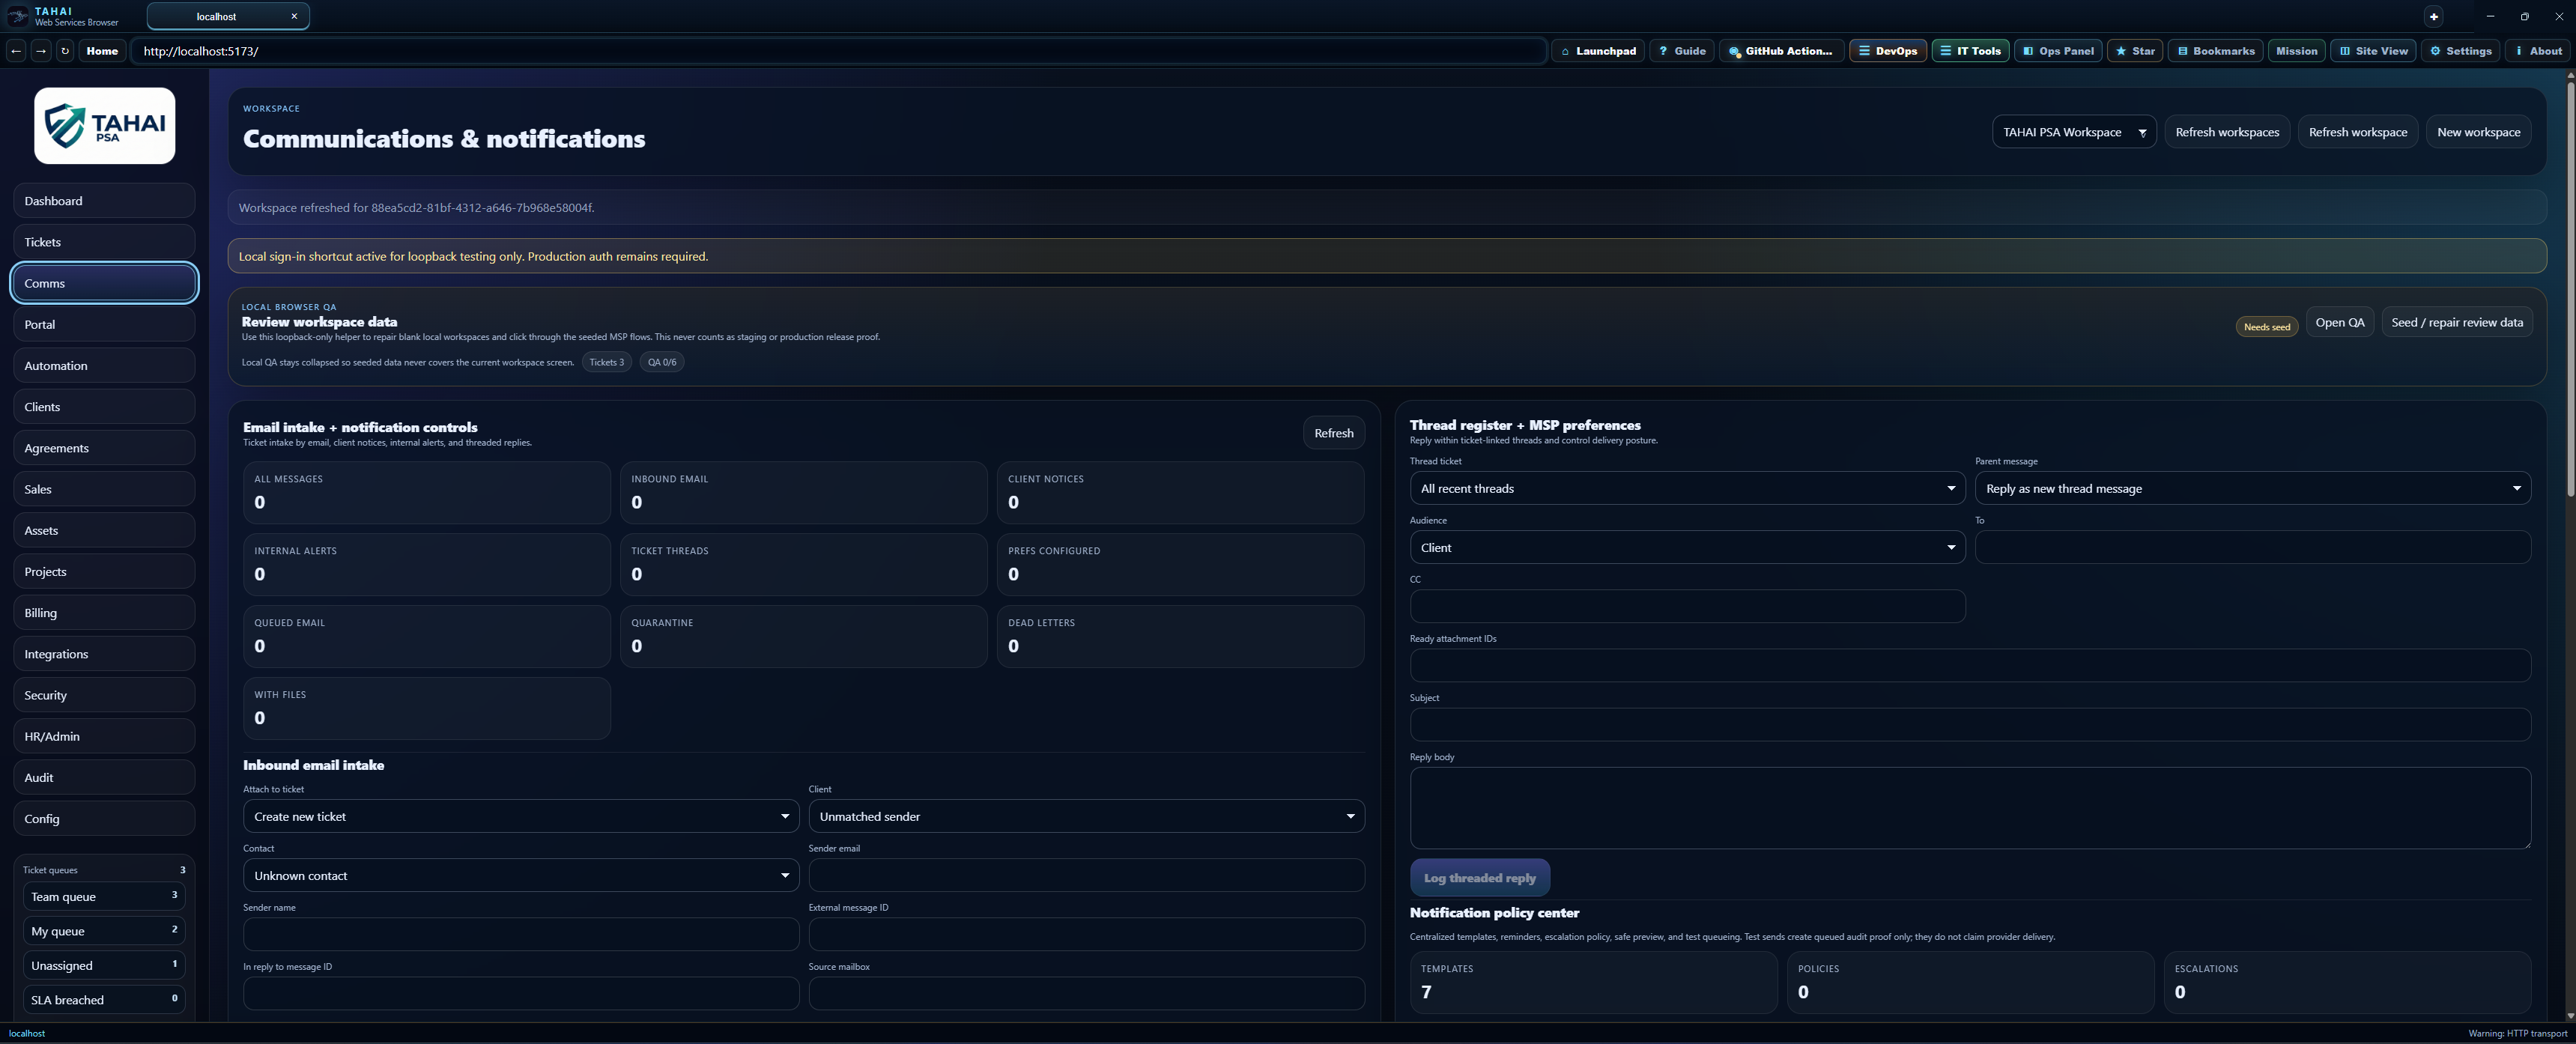
Task: Go back with the browser back arrow
Action: pyautogui.click(x=16, y=51)
